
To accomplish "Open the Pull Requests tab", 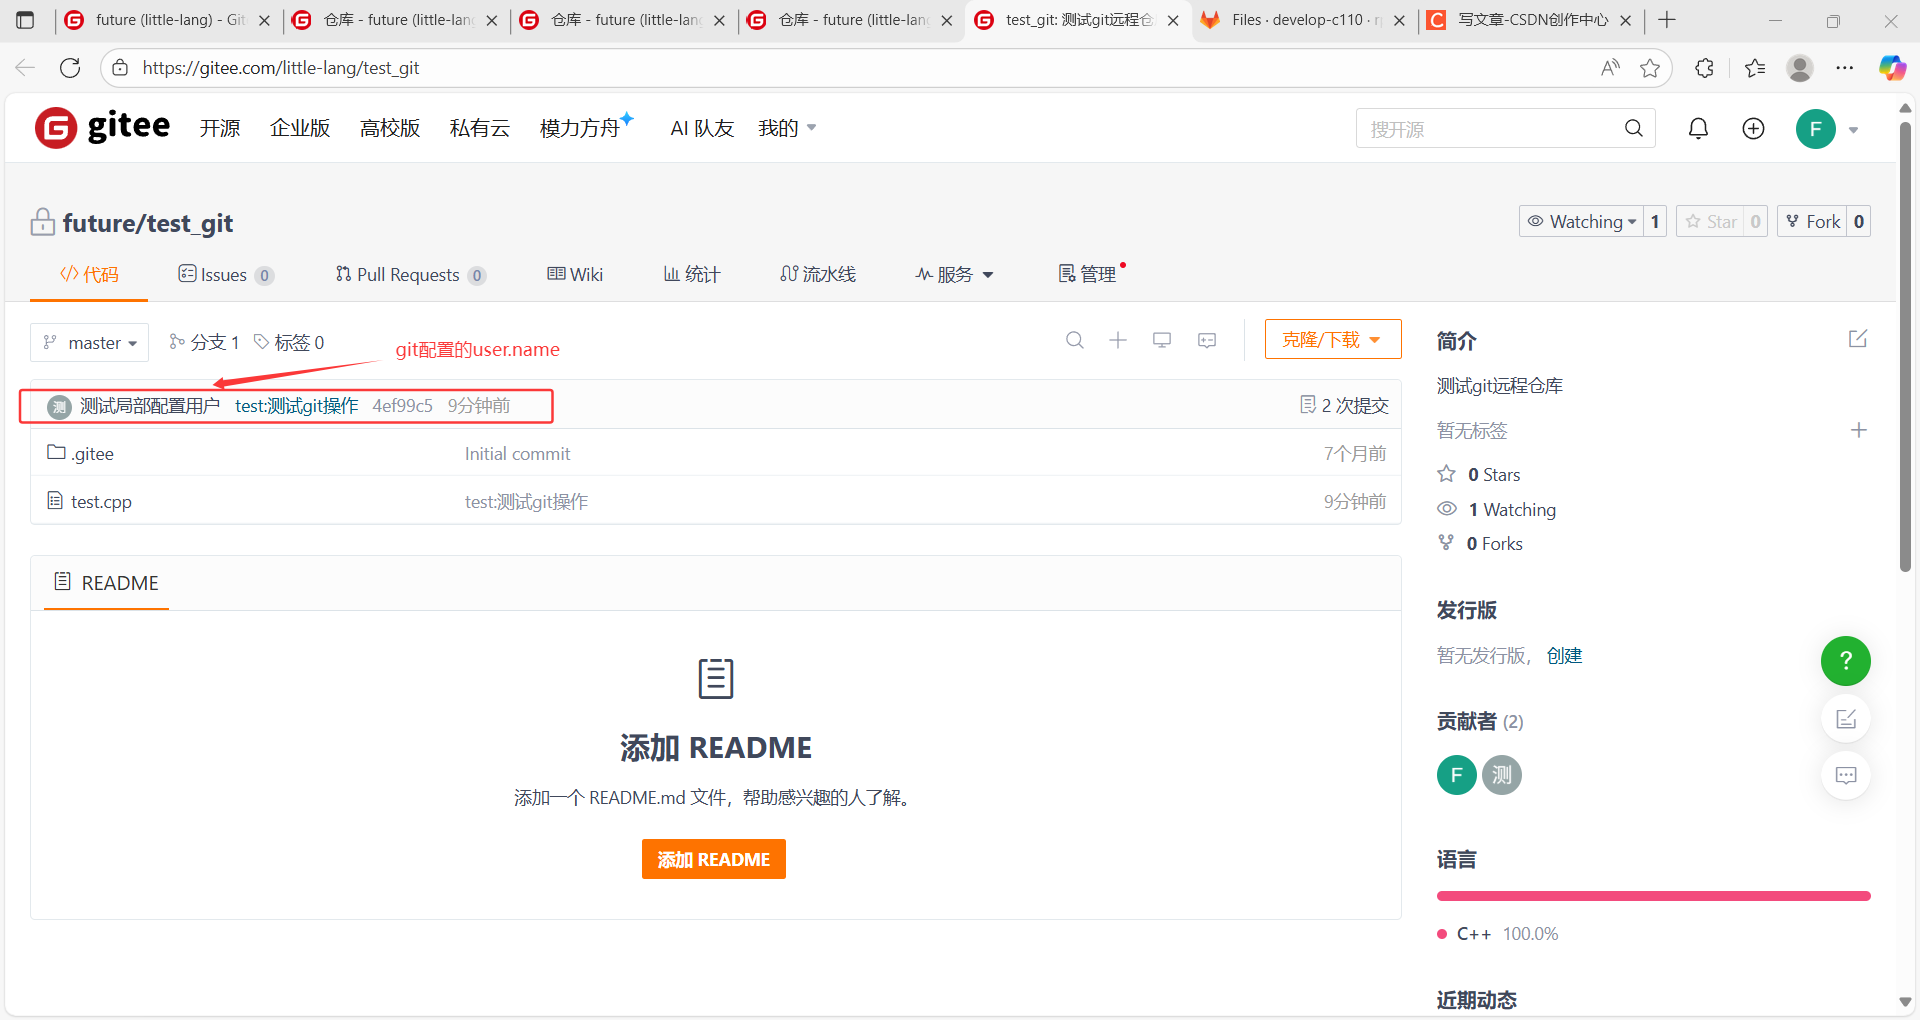I will tap(411, 274).
